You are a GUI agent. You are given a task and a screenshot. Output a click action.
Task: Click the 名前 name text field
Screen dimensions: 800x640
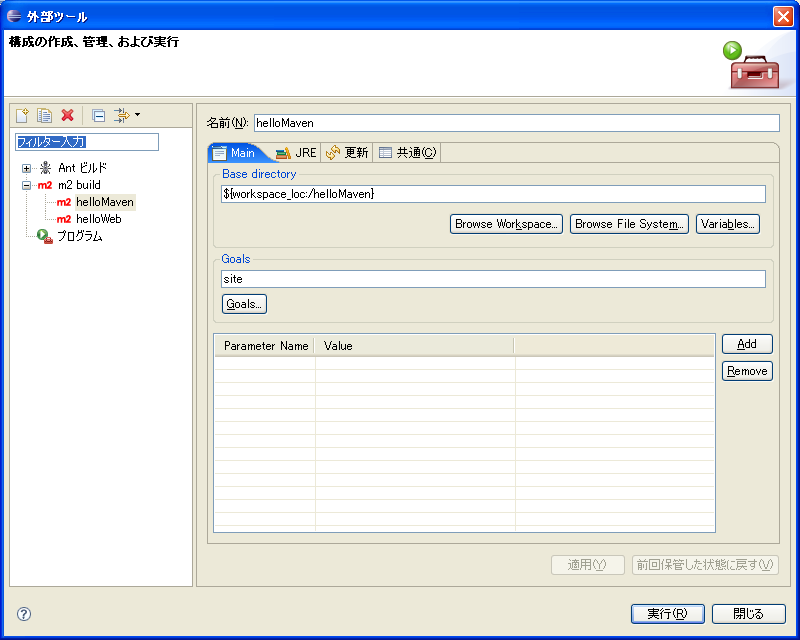click(516, 123)
